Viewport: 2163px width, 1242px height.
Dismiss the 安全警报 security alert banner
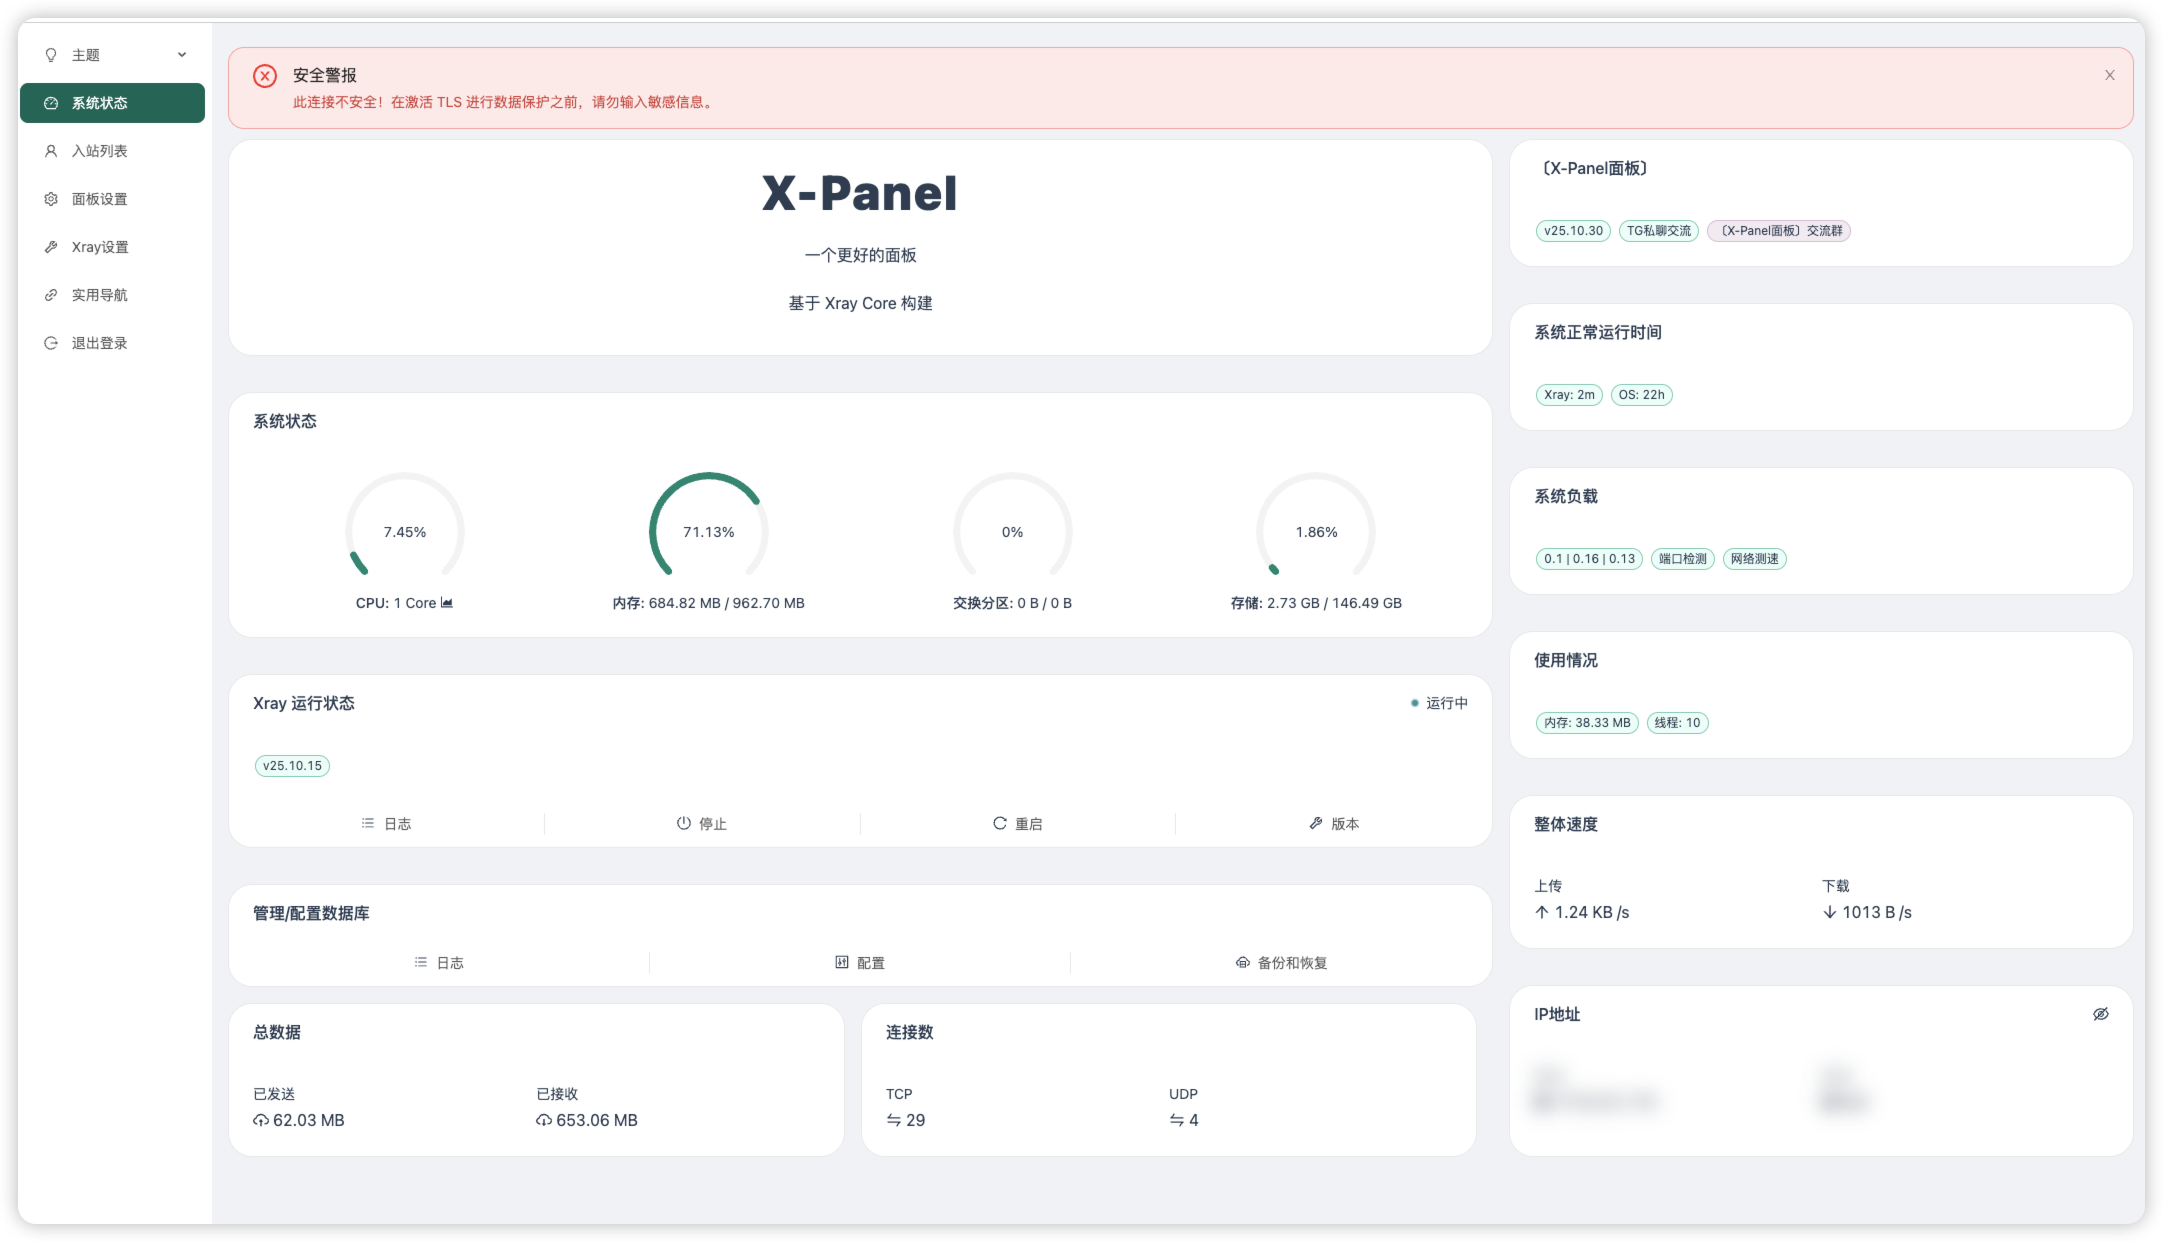point(2109,75)
